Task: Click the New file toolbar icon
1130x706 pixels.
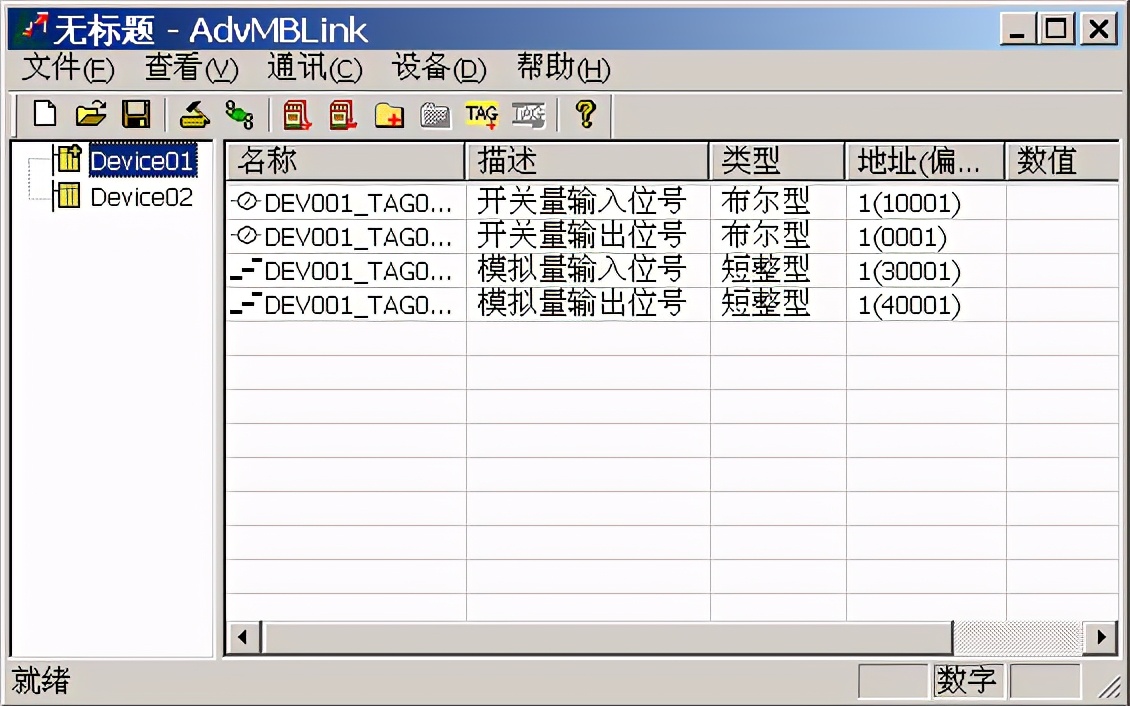Action: (x=45, y=114)
